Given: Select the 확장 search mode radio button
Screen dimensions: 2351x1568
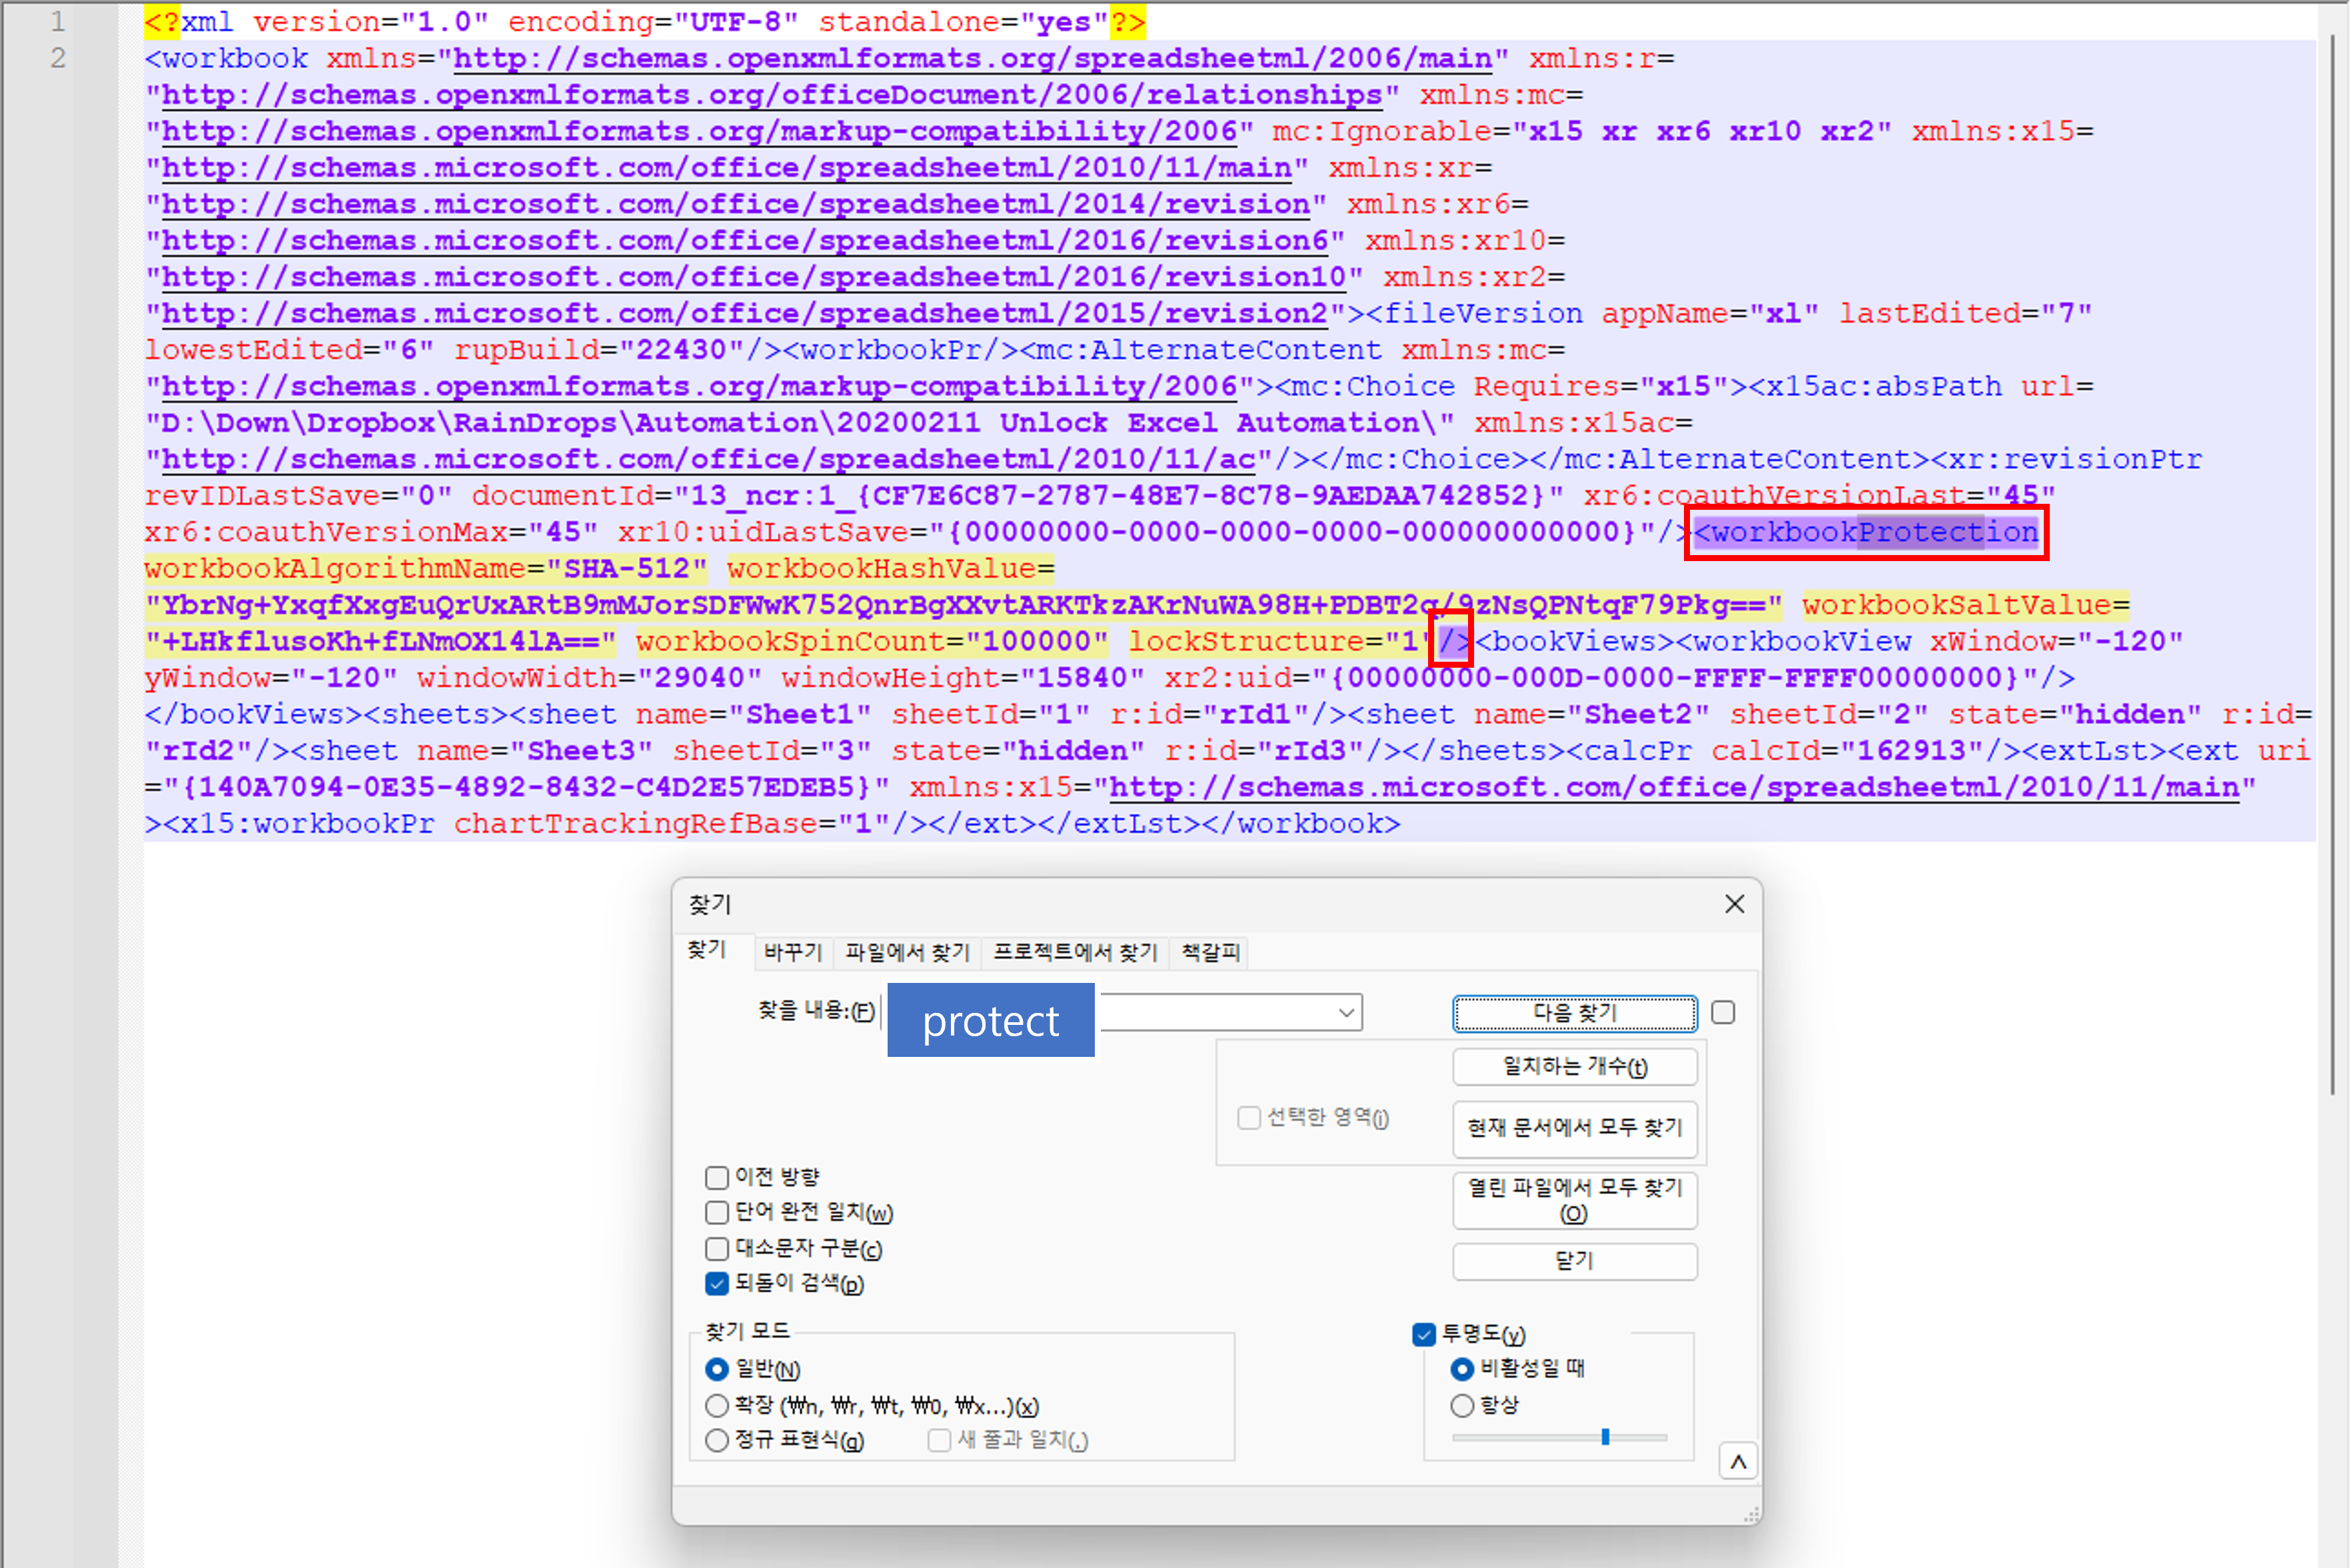Looking at the screenshot, I should pos(717,1406).
